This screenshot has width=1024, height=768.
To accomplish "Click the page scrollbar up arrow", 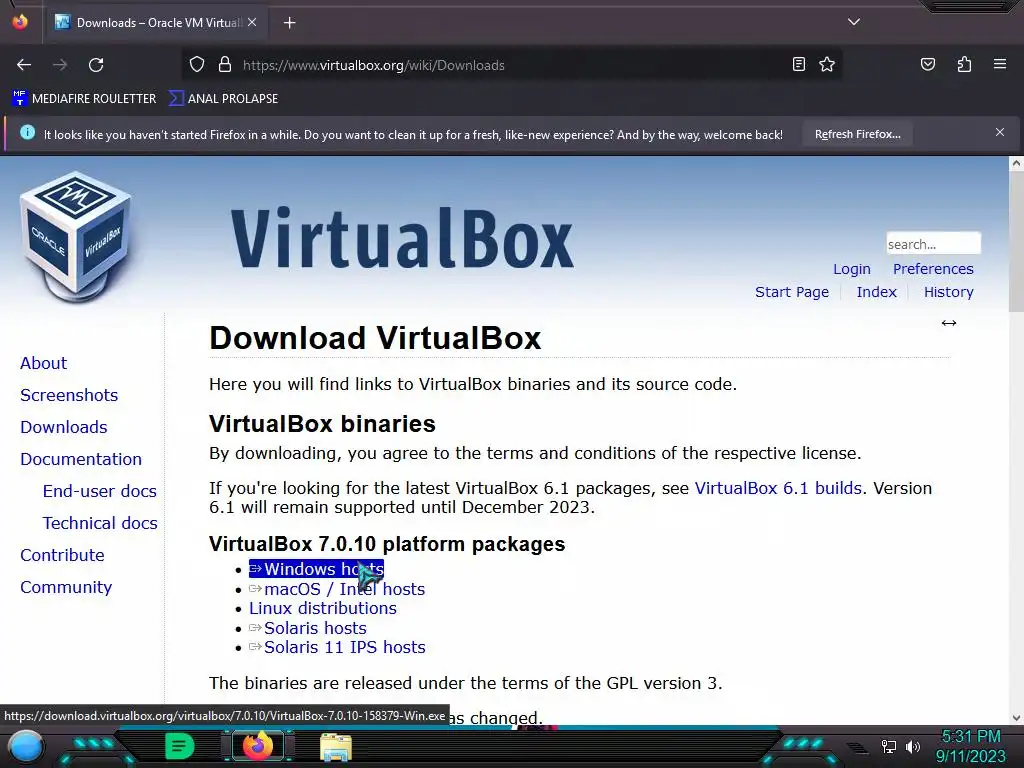I will point(1016,163).
